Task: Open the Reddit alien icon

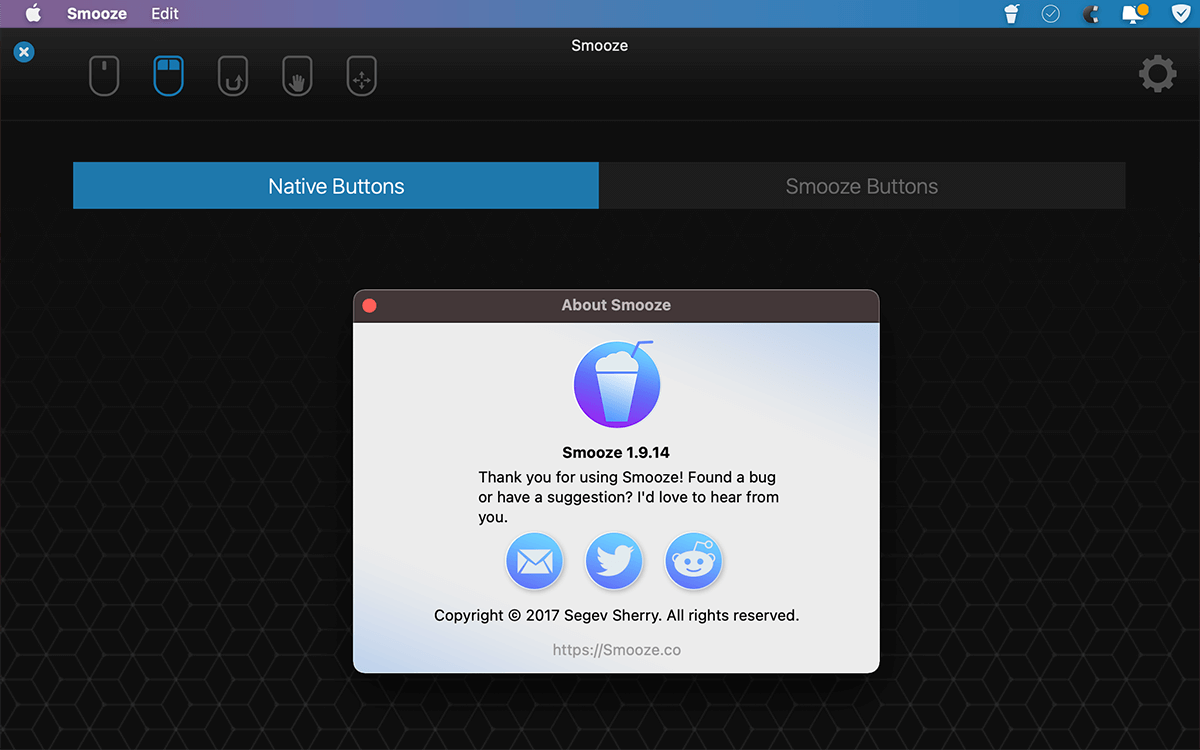Action: click(694, 562)
